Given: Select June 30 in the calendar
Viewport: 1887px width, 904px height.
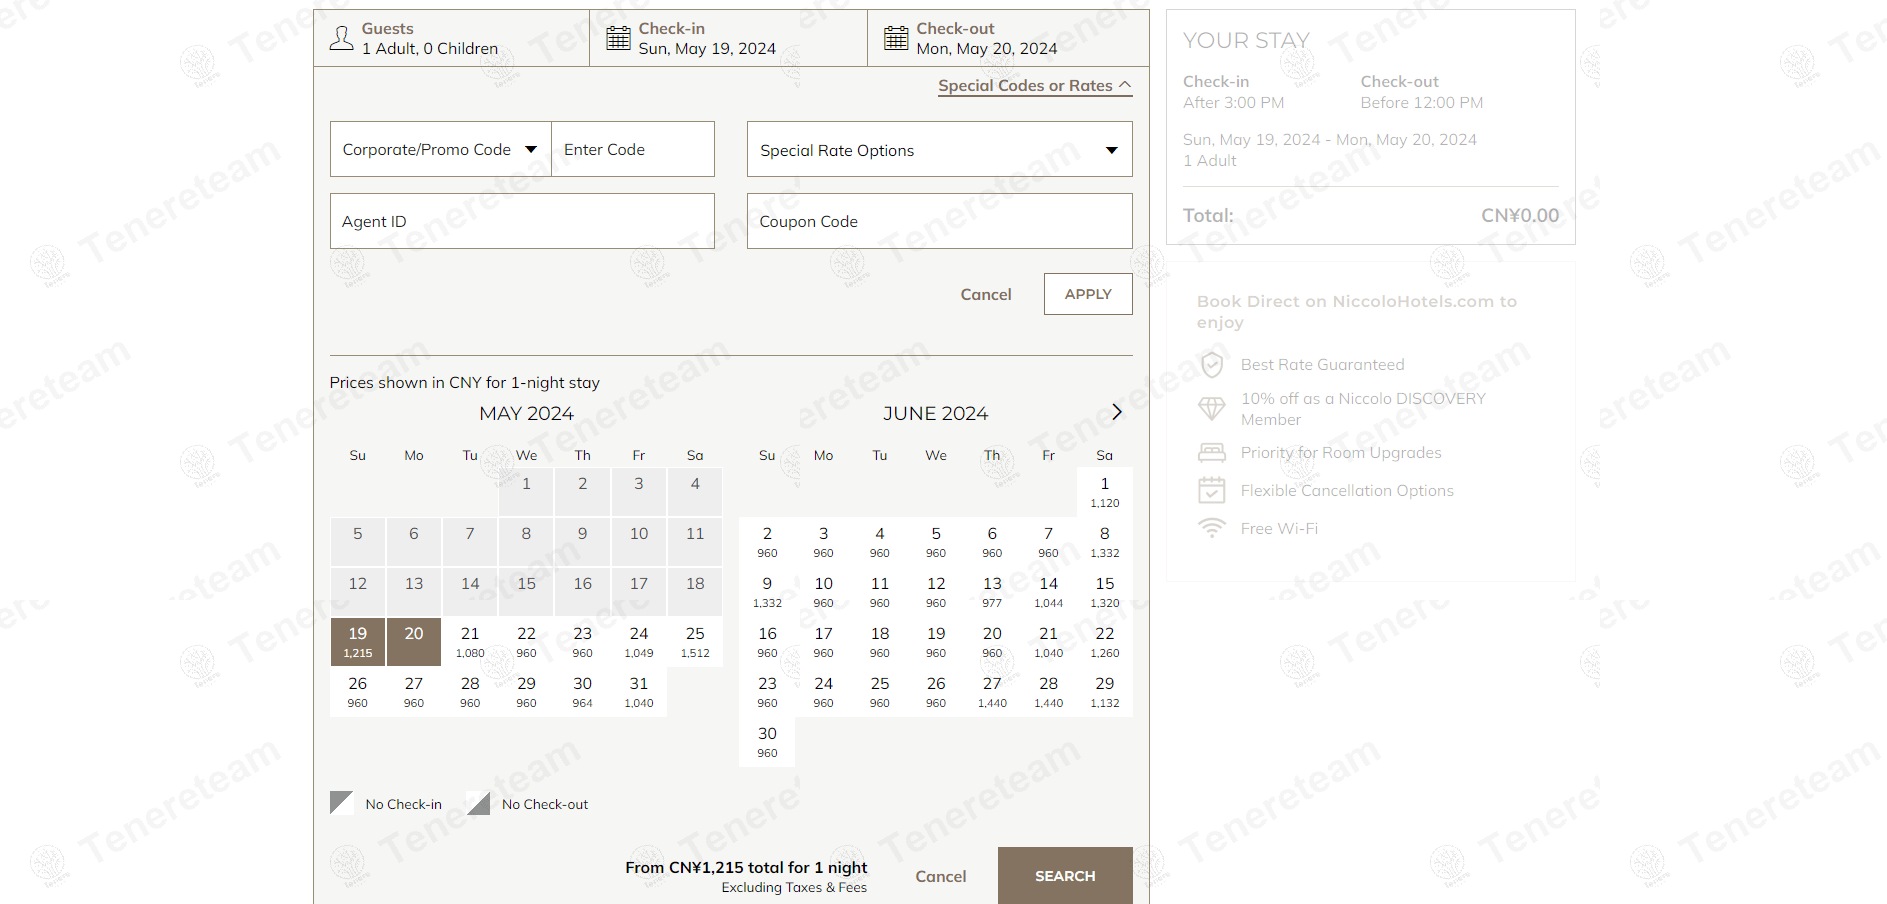Looking at the screenshot, I should (x=767, y=741).
